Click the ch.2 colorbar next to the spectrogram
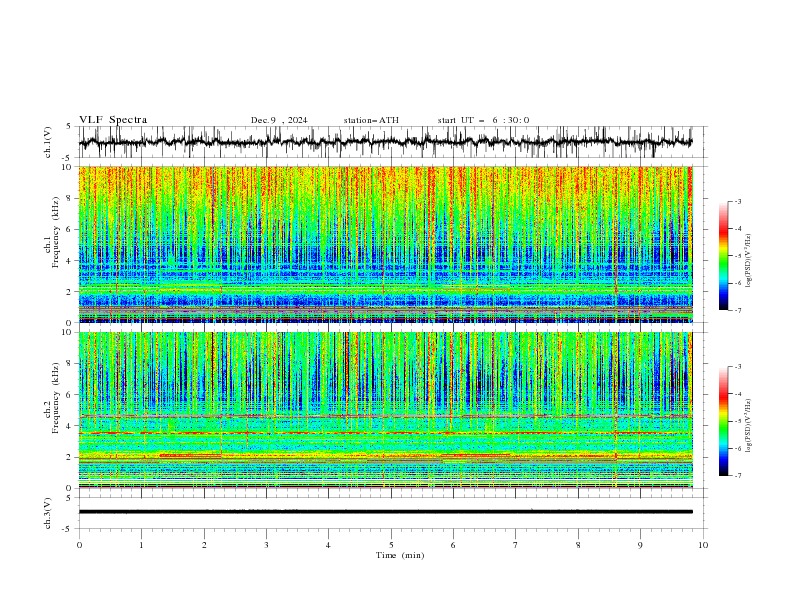This screenshot has height=612, width=792. [x=723, y=421]
